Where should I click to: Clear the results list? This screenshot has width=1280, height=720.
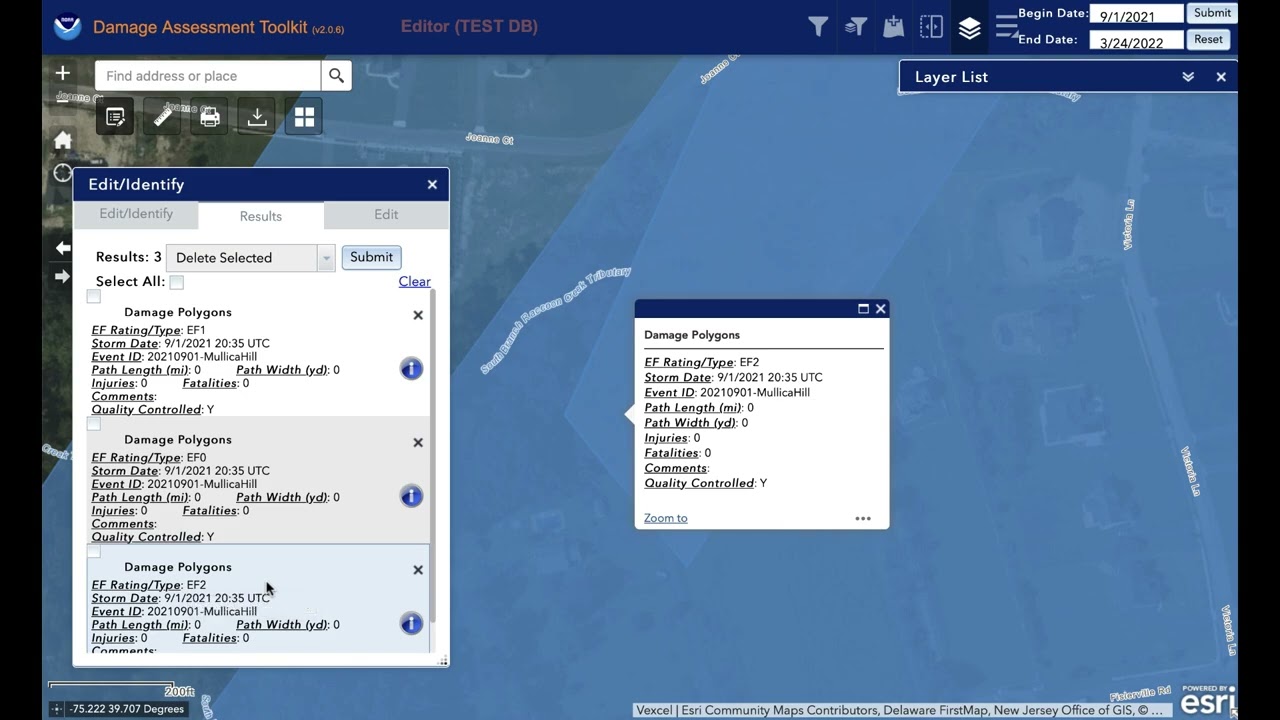pyautogui.click(x=414, y=282)
